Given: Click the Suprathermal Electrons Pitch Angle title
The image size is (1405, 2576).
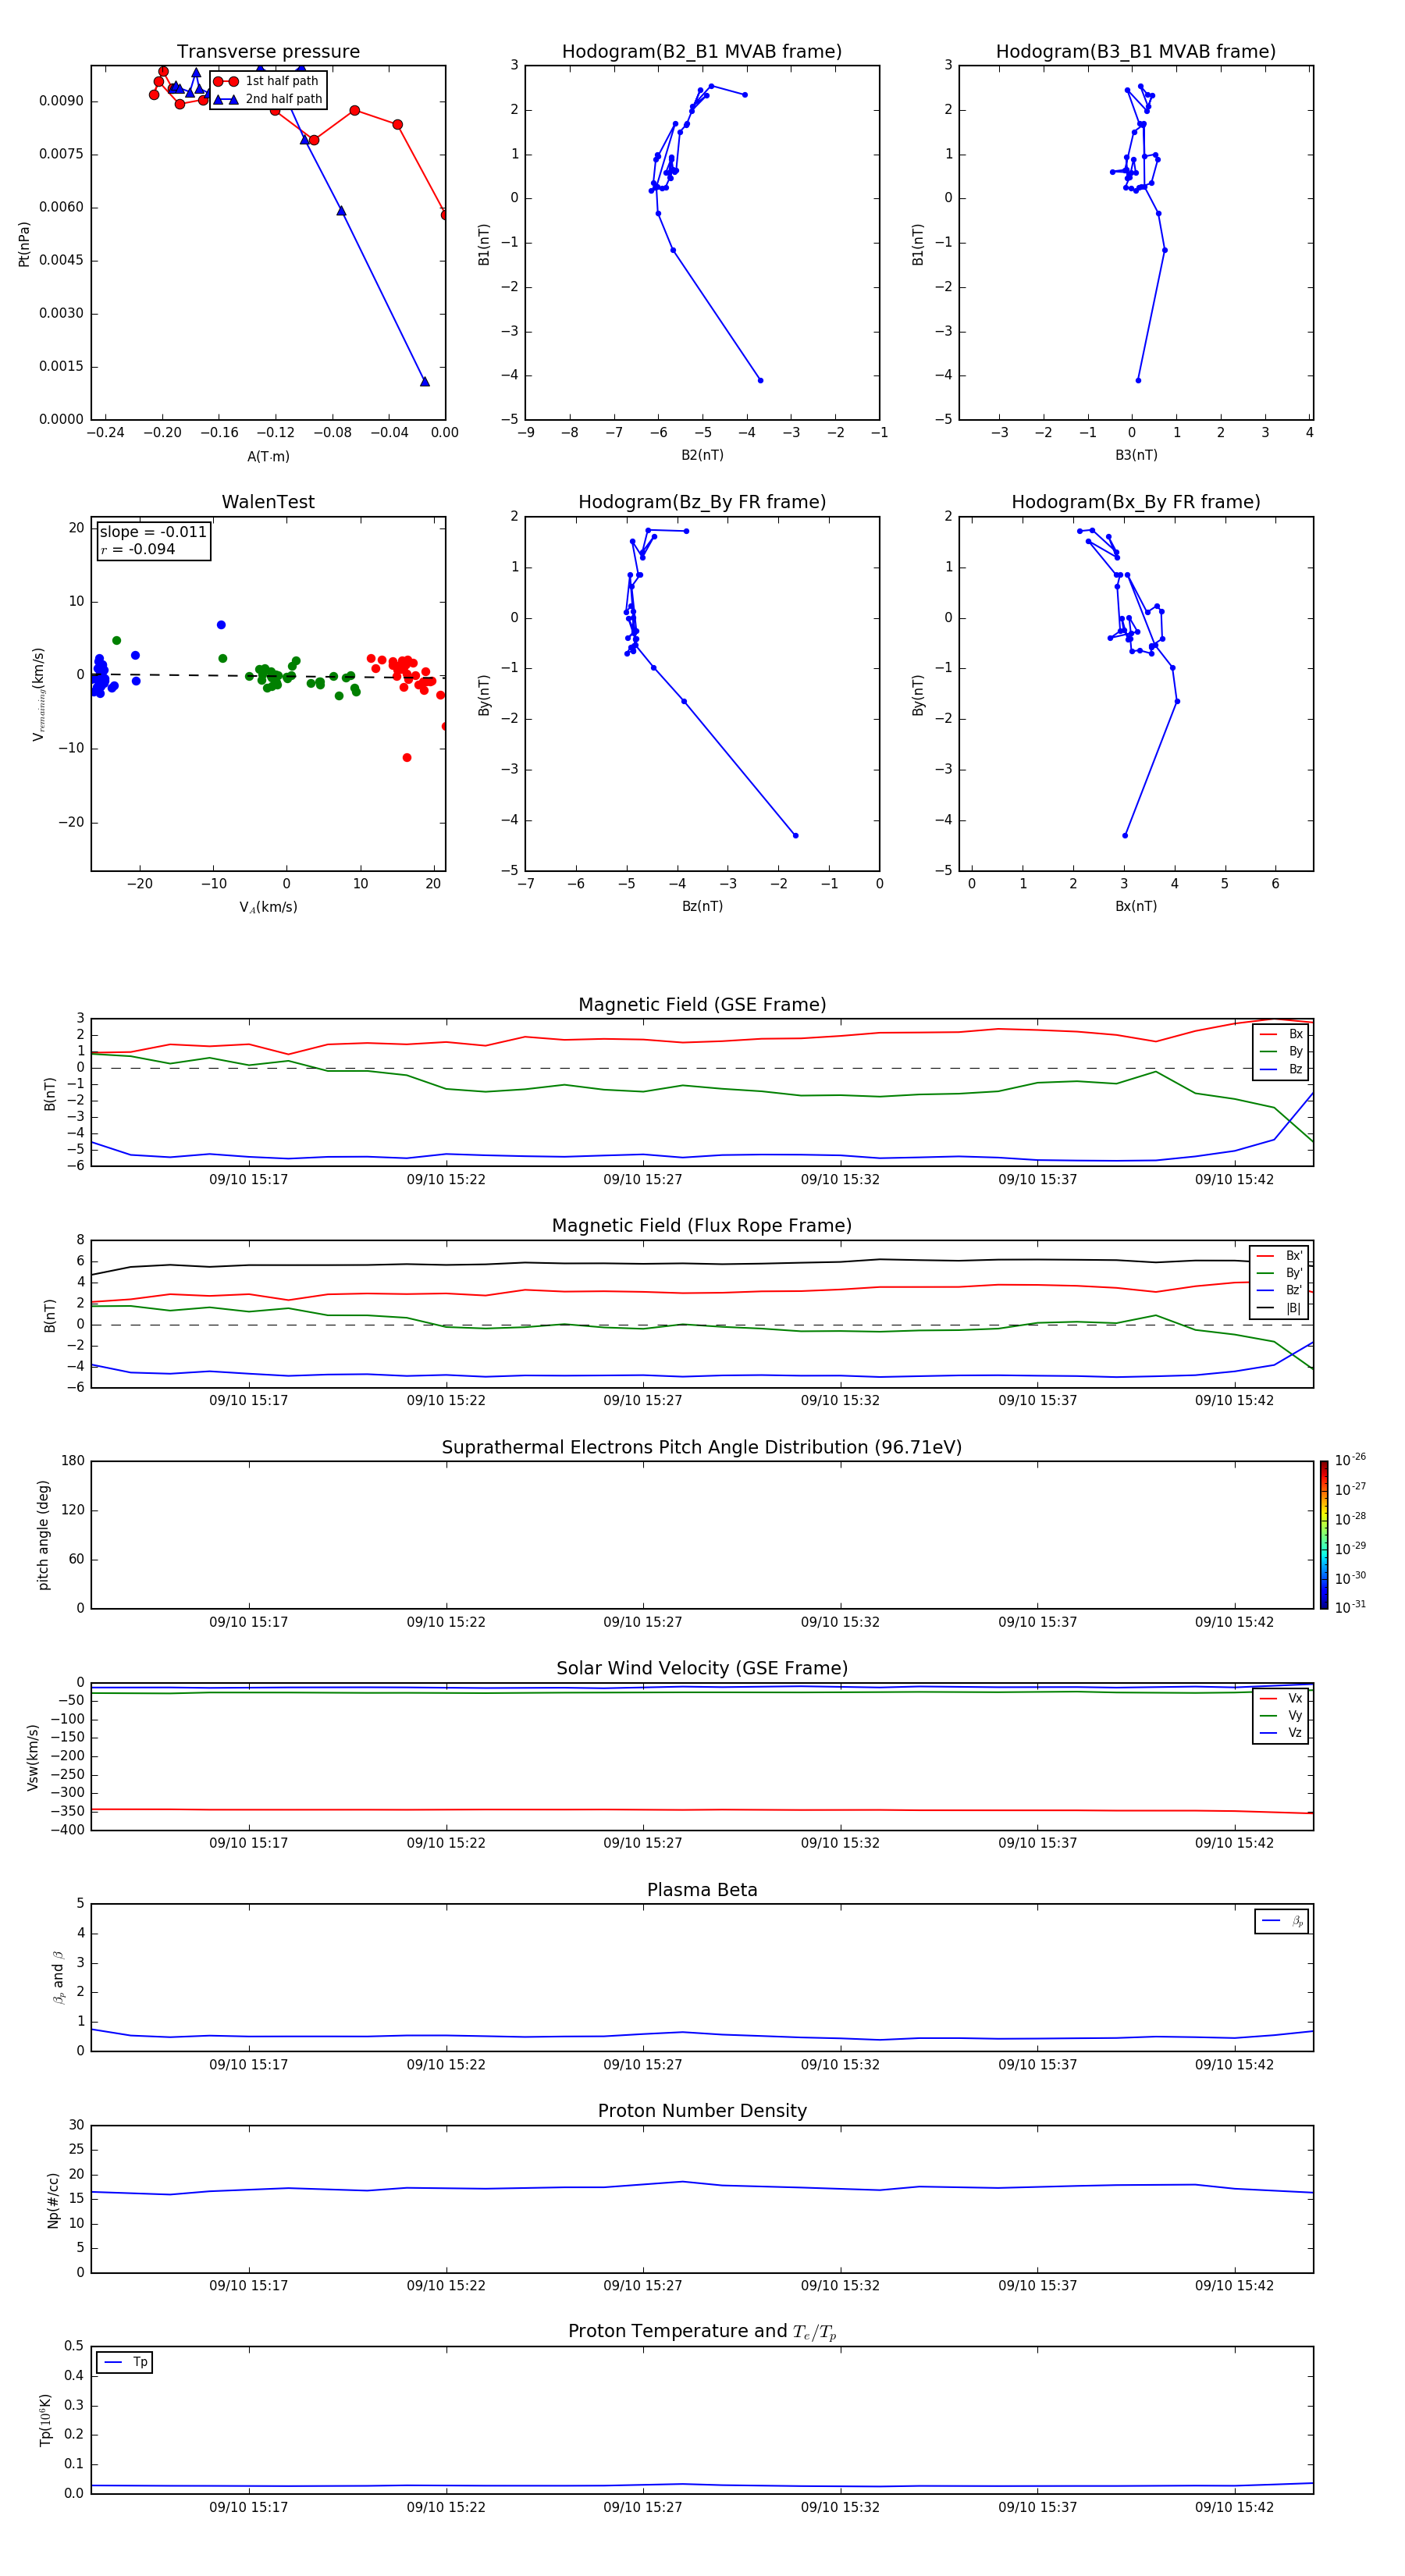Looking at the screenshot, I should pos(702,1448).
